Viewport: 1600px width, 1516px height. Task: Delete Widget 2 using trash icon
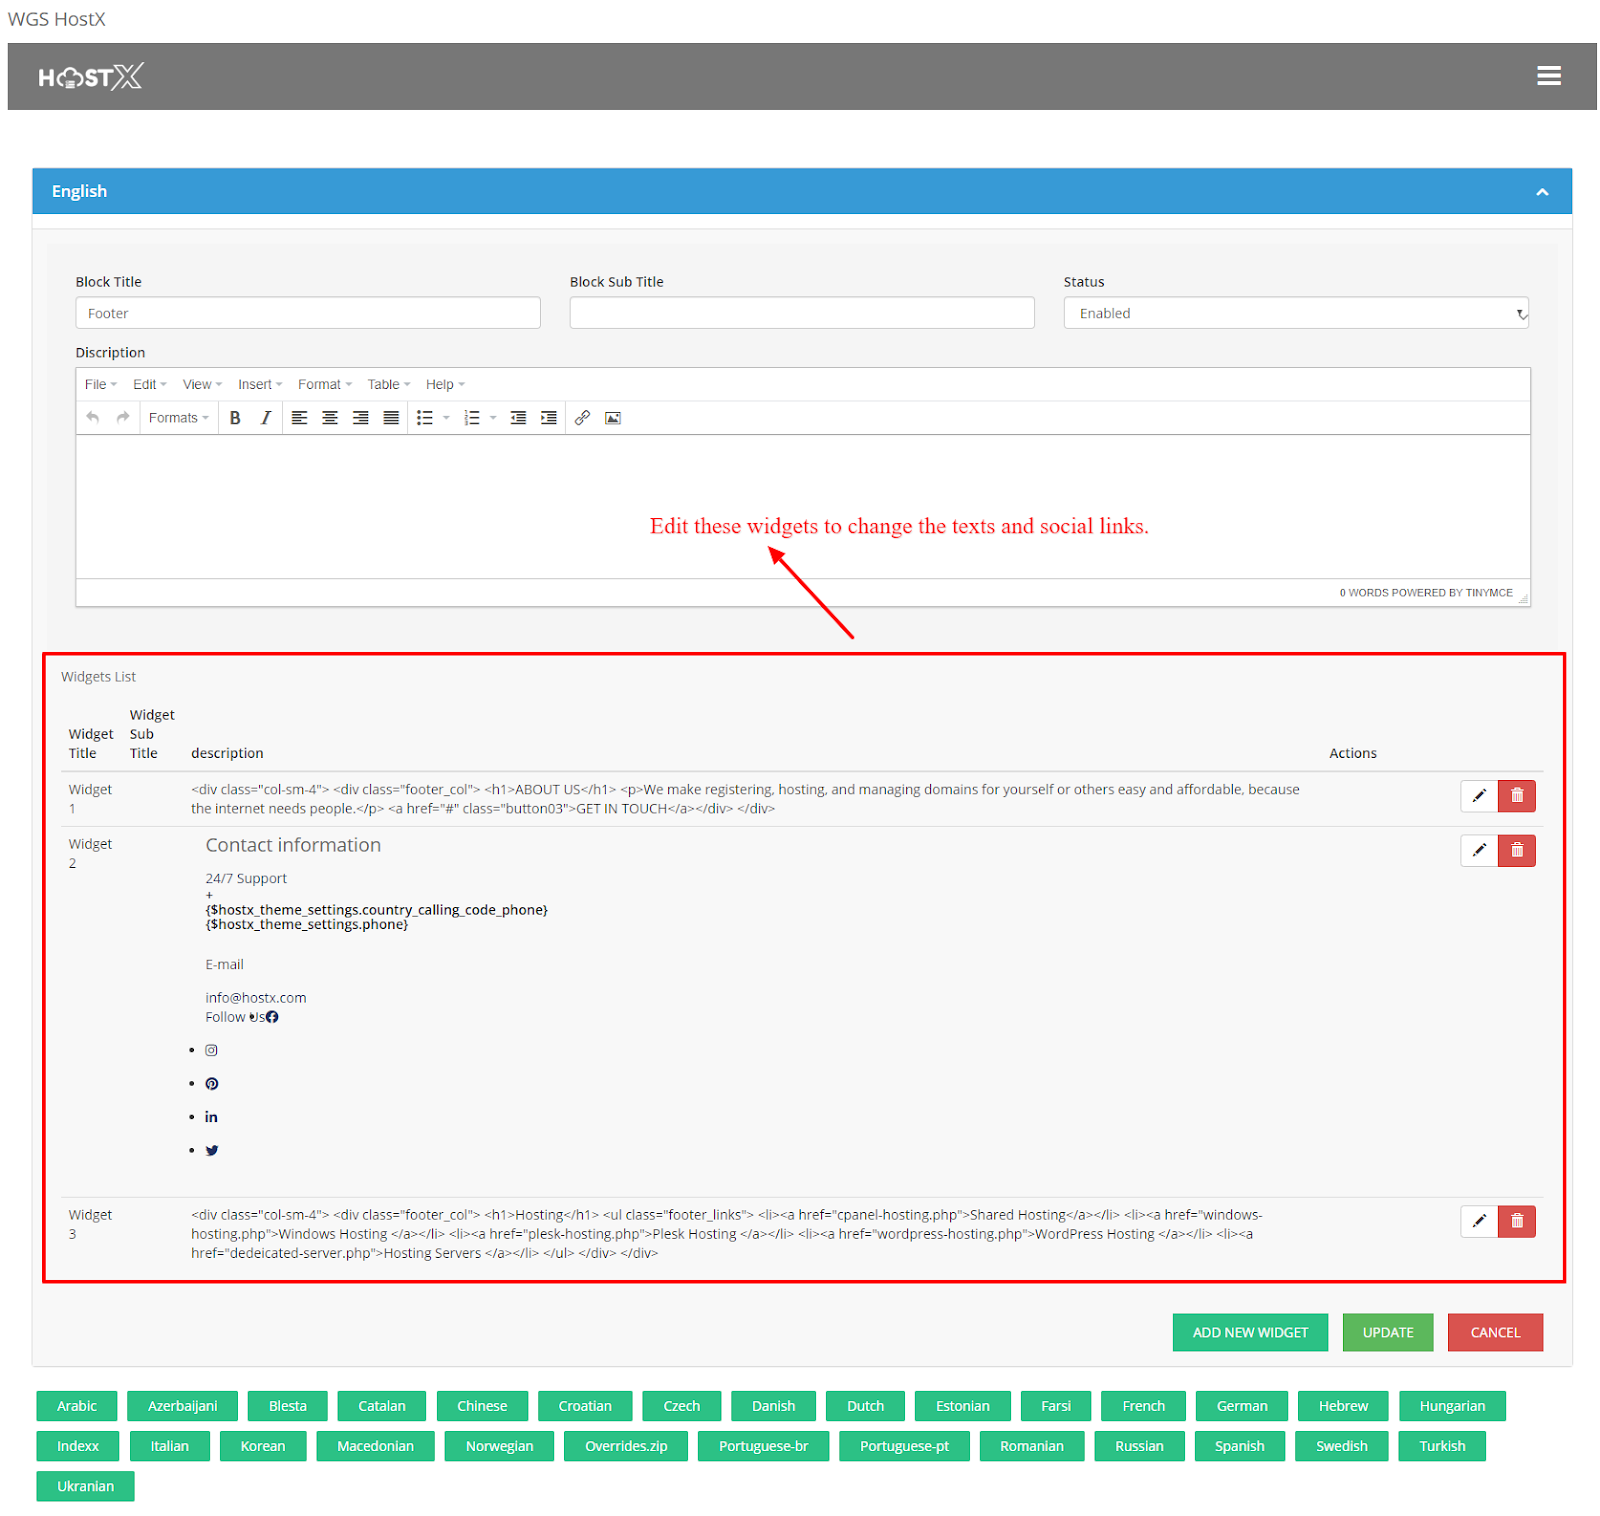point(1516,851)
